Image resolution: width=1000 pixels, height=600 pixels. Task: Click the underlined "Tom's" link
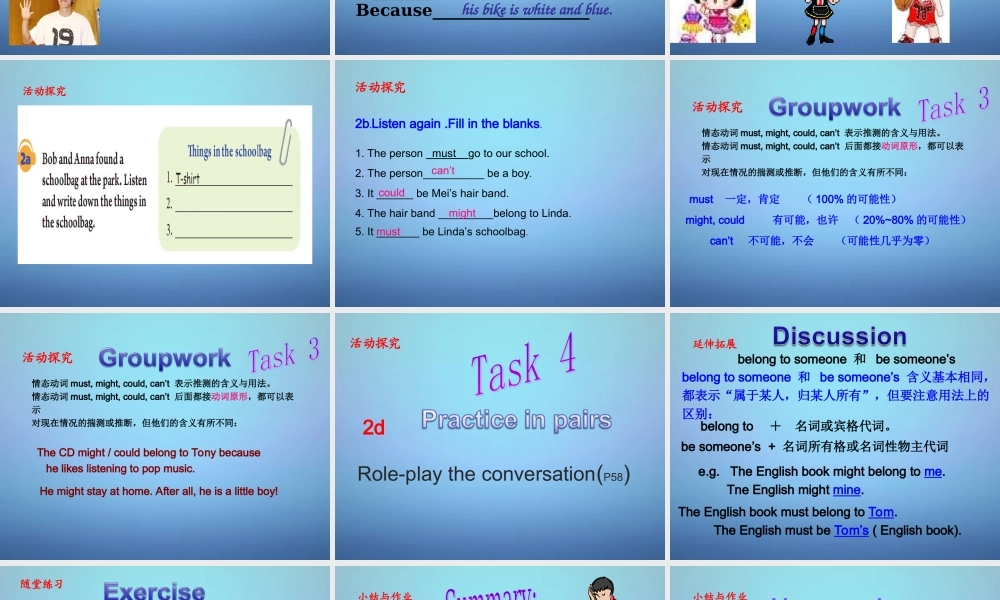tap(851, 531)
